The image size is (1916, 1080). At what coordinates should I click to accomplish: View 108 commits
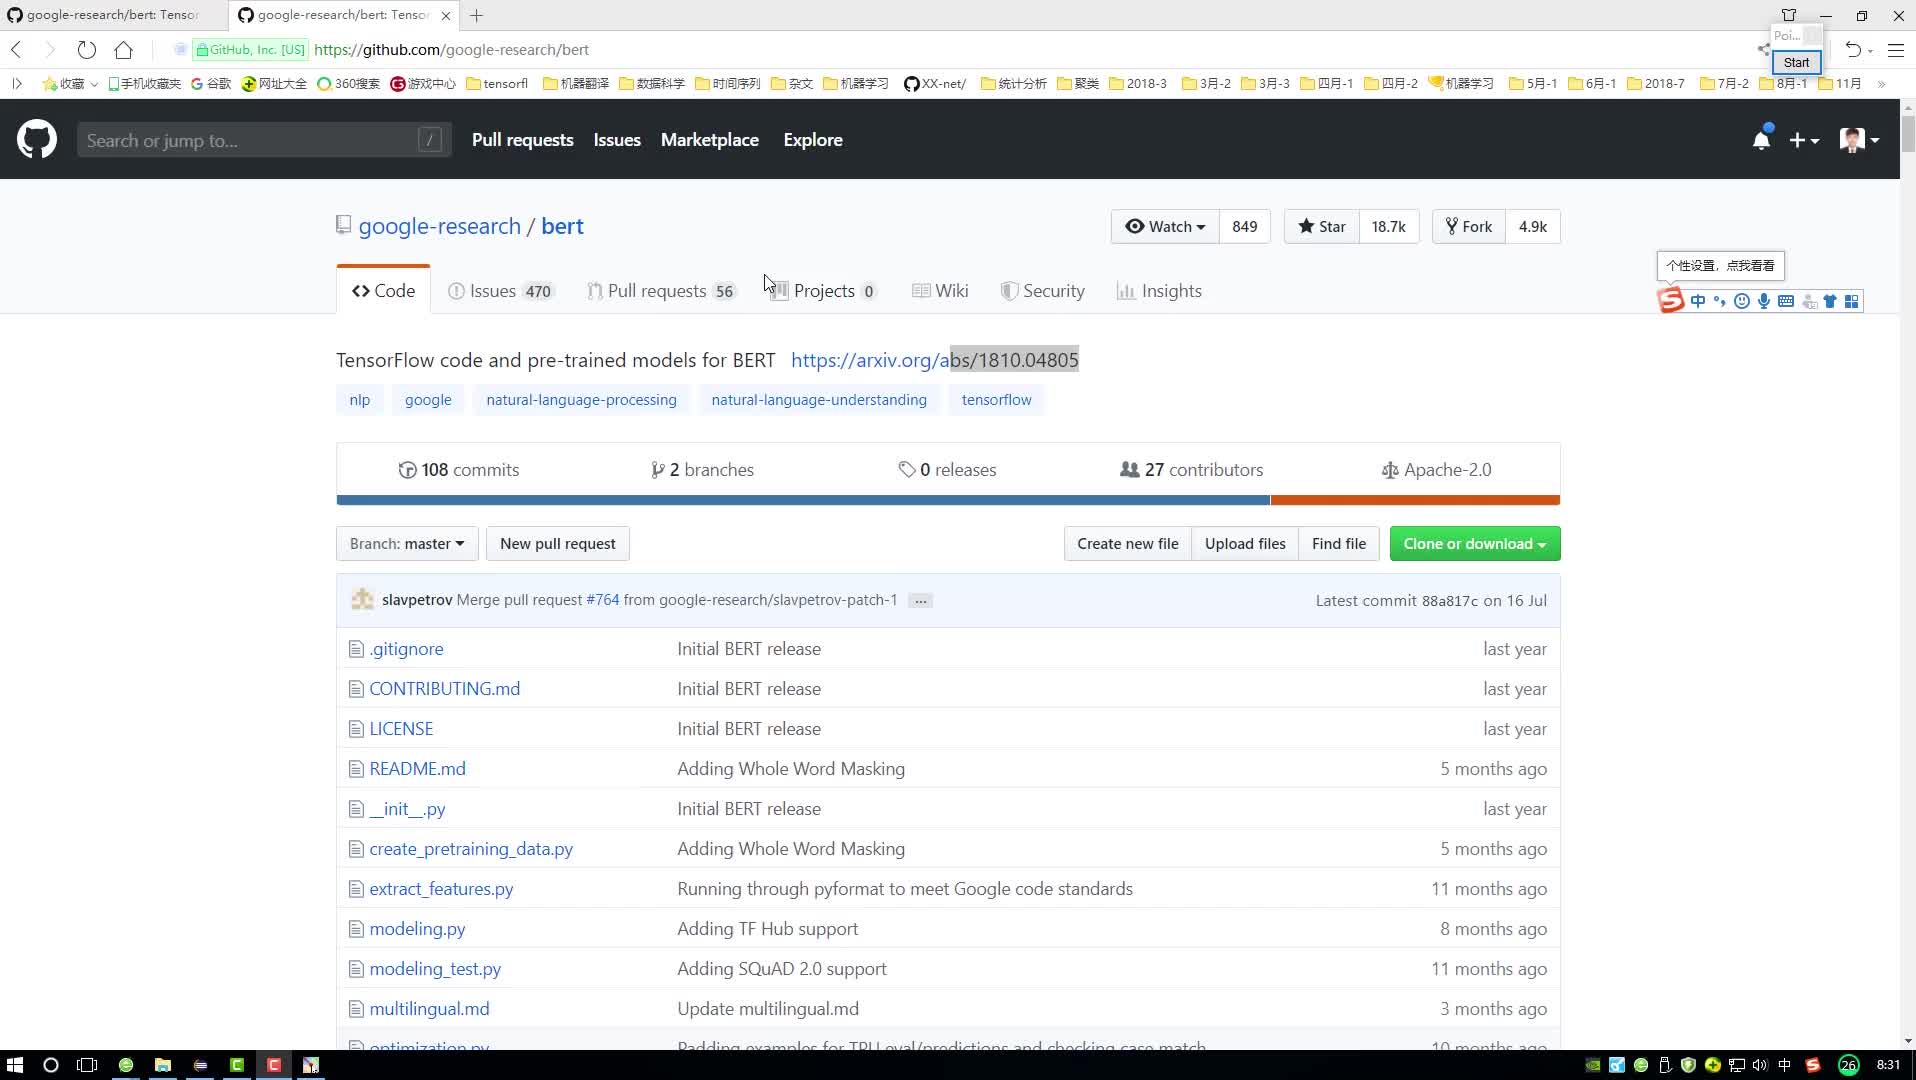coord(459,470)
